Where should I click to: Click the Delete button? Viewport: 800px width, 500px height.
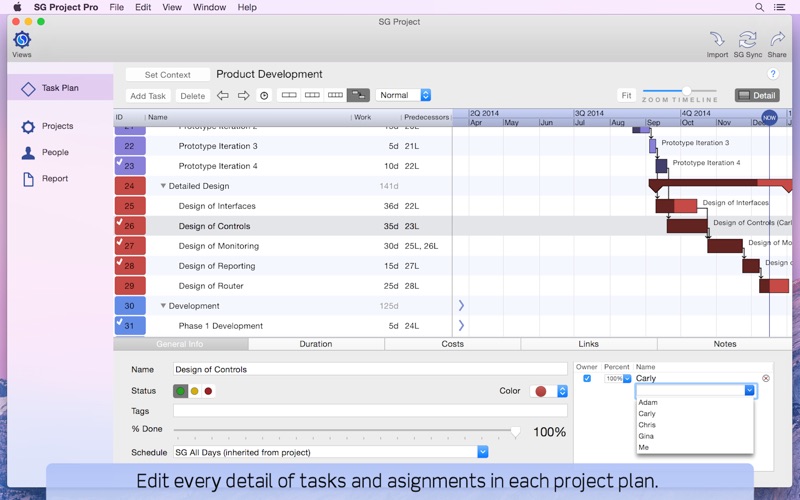tap(193, 96)
